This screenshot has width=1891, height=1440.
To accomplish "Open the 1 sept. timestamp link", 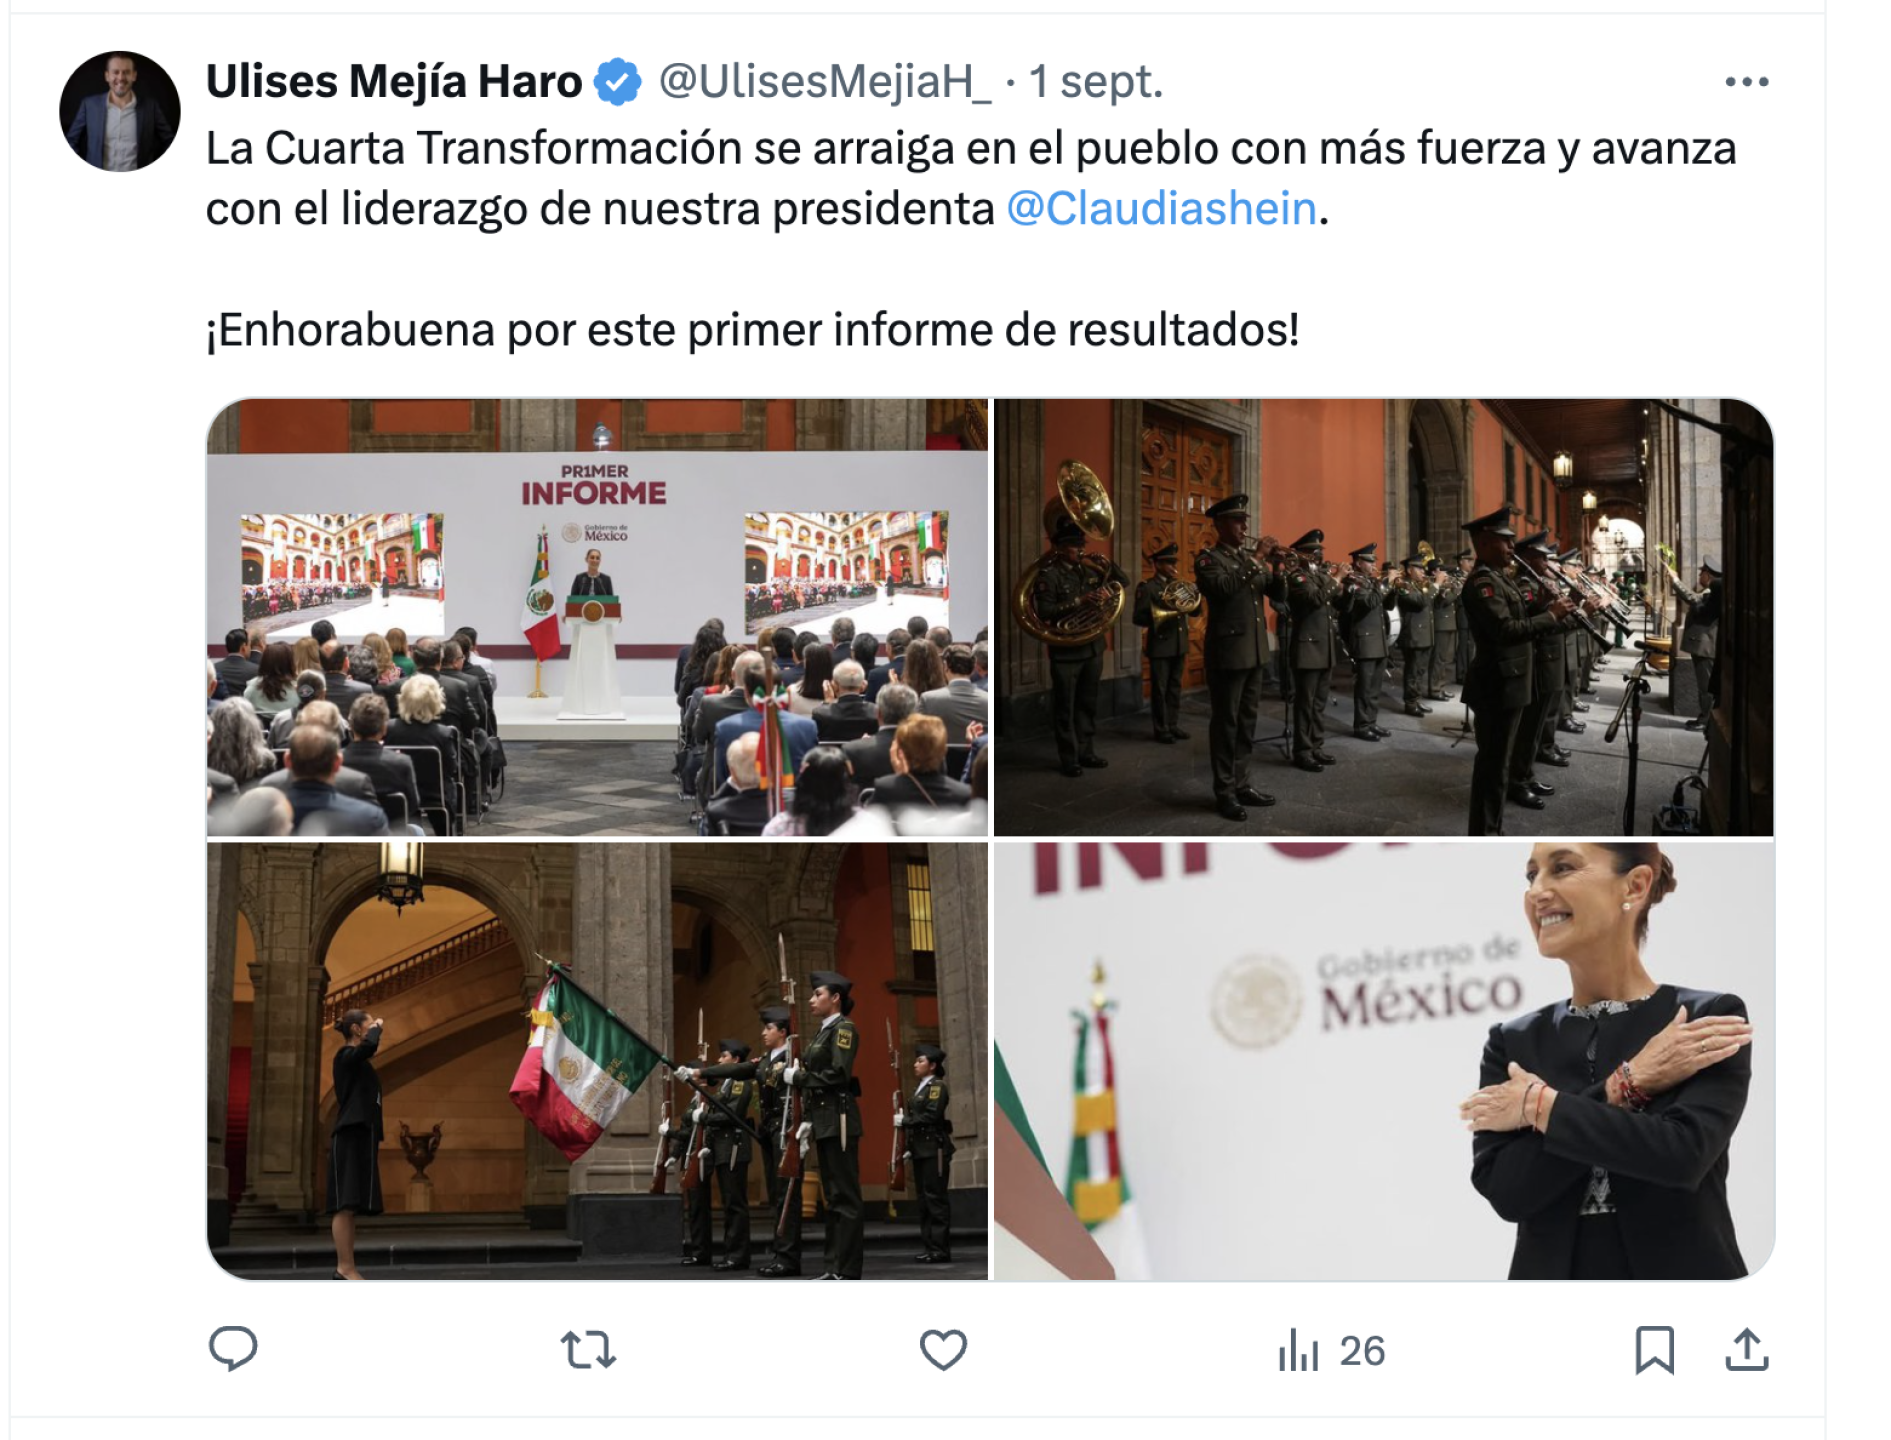I will coord(1097,82).
